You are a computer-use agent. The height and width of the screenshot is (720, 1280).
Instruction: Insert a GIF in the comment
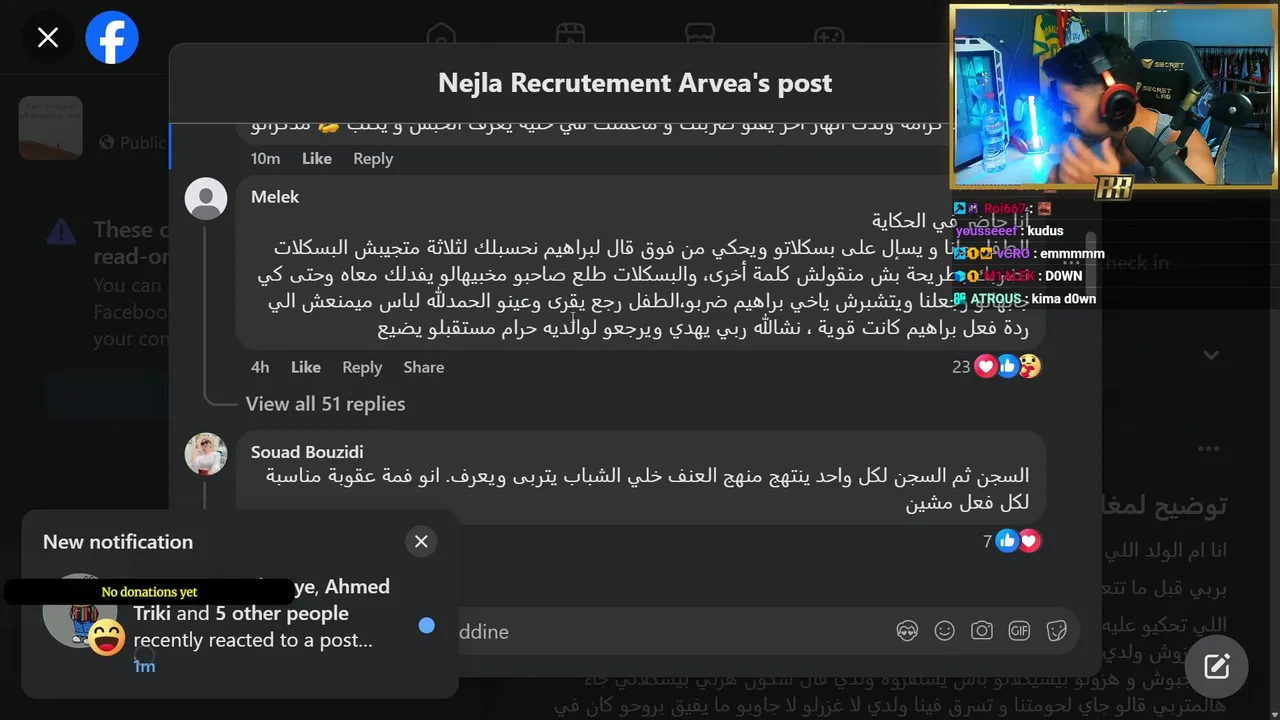coord(1019,631)
